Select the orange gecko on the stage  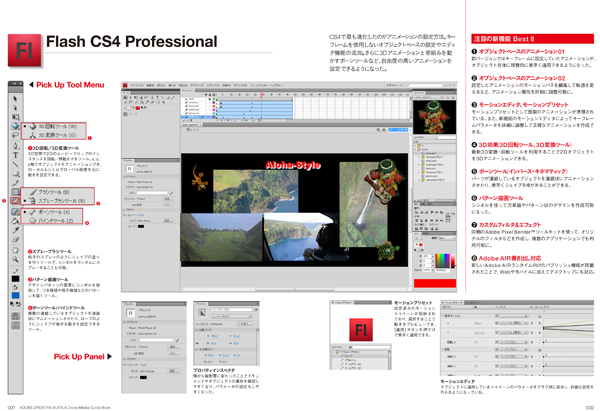[199, 177]
